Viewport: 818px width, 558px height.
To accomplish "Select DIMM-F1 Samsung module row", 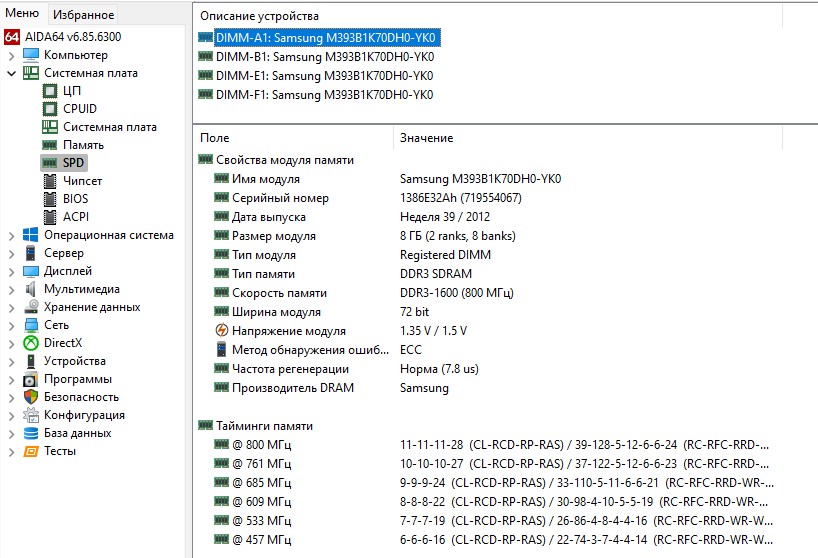I will pyautogui.click(x=316, y=94).
